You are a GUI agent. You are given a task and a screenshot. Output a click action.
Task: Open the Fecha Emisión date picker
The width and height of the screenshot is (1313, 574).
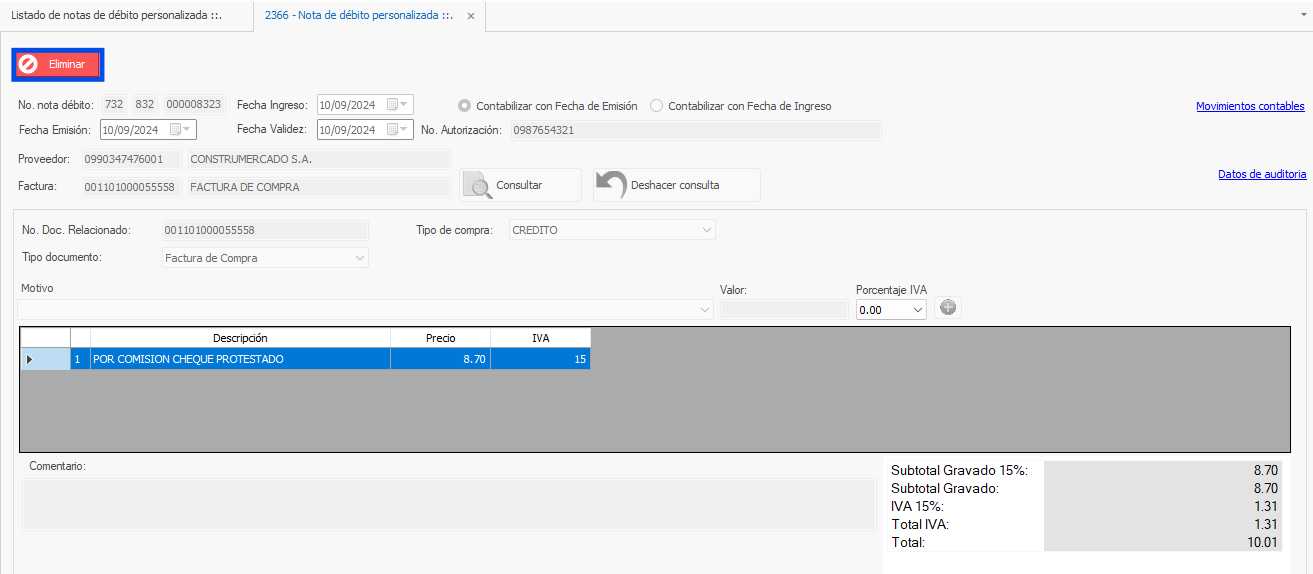186,129
